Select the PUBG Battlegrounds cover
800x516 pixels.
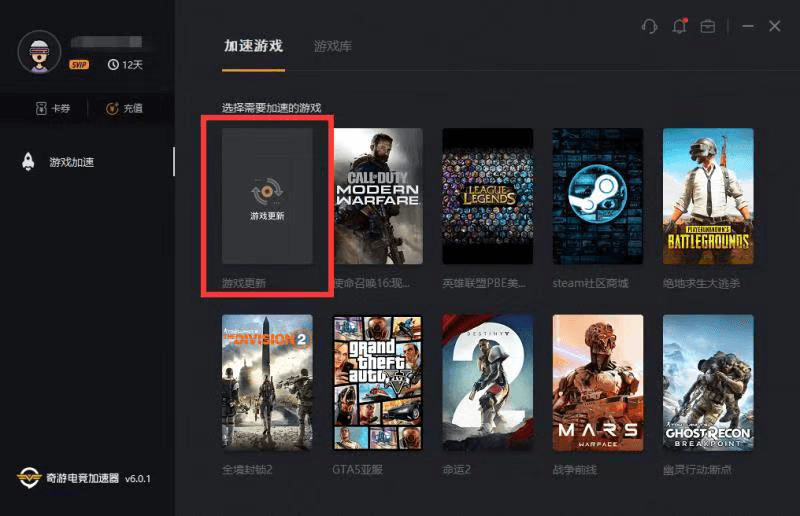(x=708, y=196)
